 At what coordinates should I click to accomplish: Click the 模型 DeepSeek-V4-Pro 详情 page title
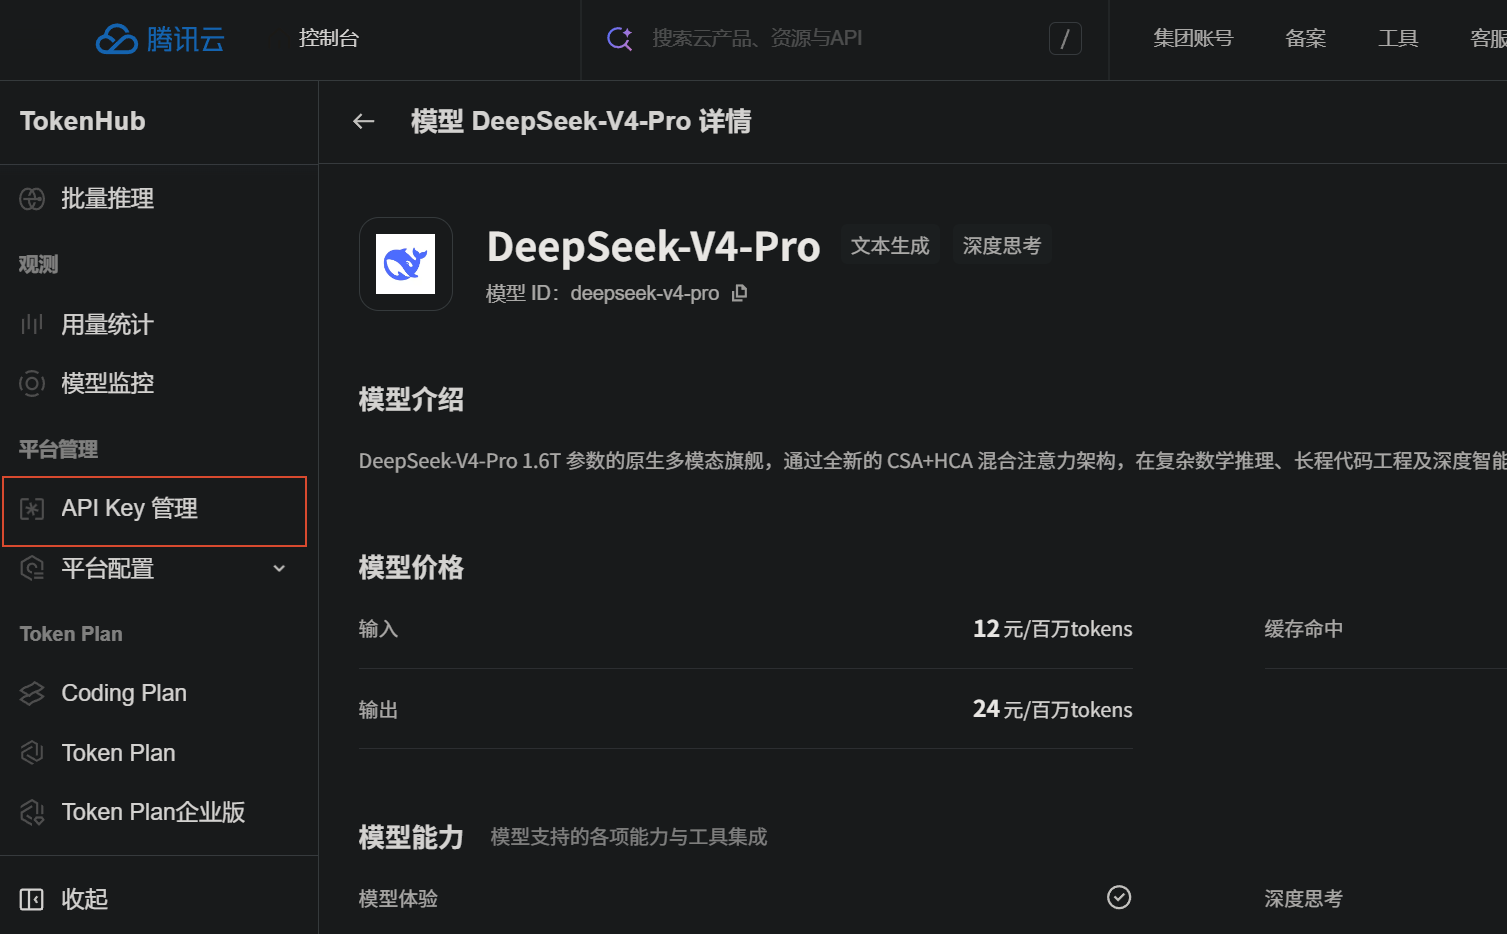pos(581,121)
